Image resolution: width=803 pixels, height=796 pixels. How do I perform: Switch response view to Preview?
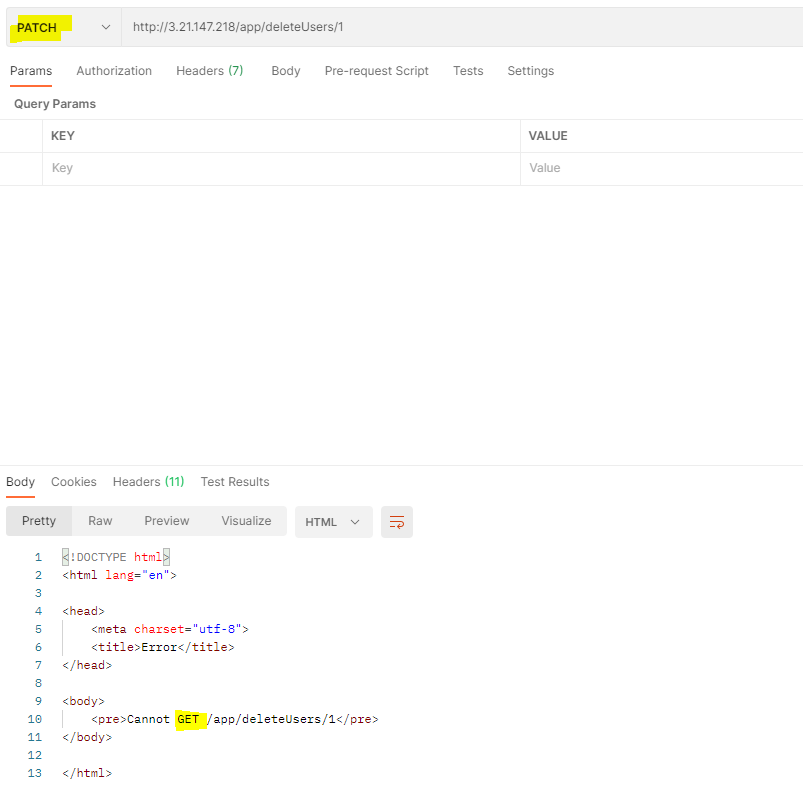[166, 520]
